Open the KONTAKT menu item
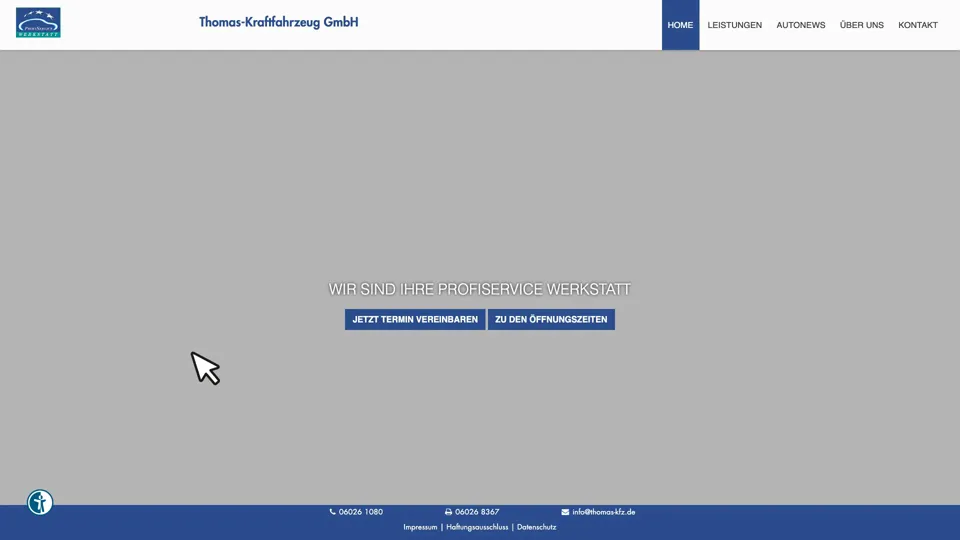The width and height of the screenshot is (960, 540). pyautogui.click(x=918, y=25)
